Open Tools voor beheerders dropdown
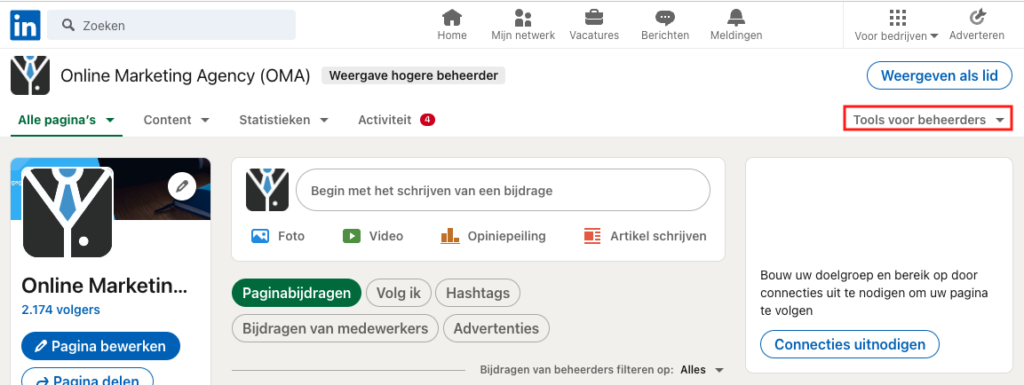Image resolution: width=1024 pixels, height=385 pixels. click(x=928, y=119)
